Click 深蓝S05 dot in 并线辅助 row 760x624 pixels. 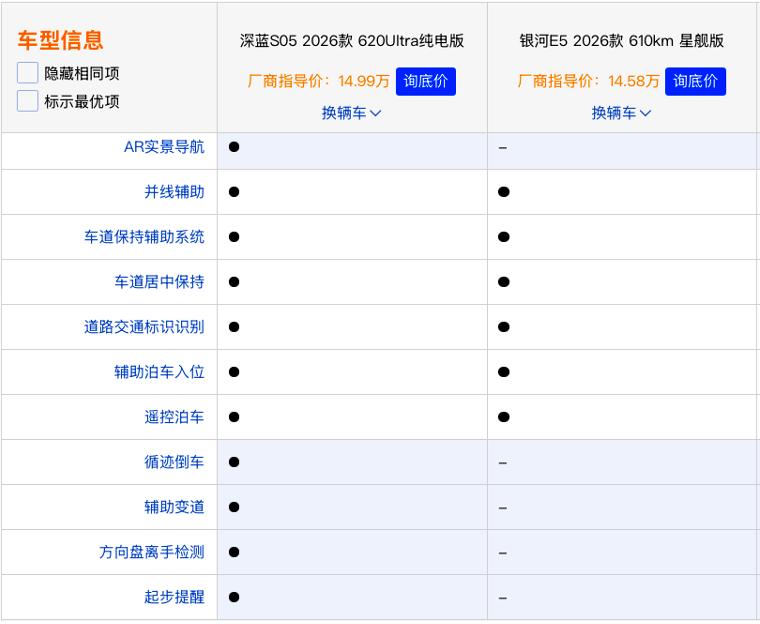(234, 192)
